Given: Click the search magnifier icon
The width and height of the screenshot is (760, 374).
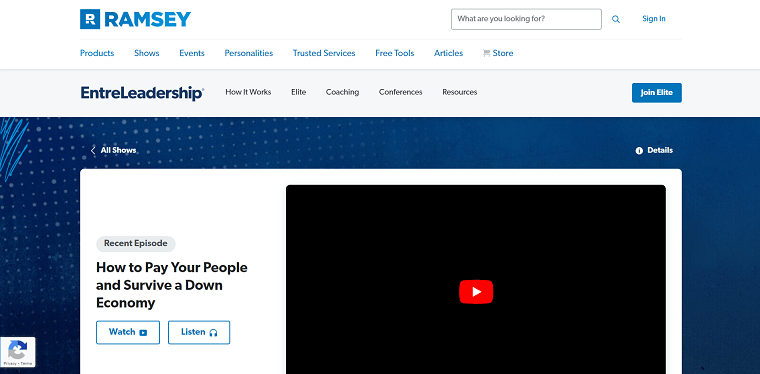Looking at the screenshot, I should click(x=616, y=19).
